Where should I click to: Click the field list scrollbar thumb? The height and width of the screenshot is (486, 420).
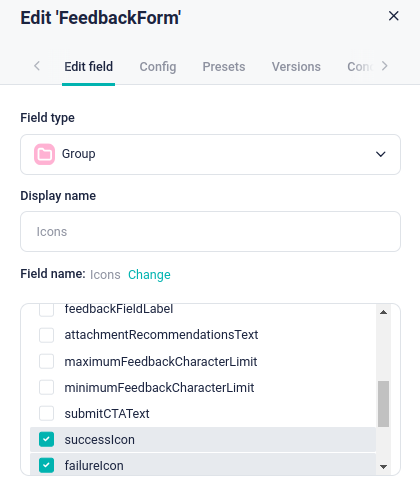pos(383,404)
